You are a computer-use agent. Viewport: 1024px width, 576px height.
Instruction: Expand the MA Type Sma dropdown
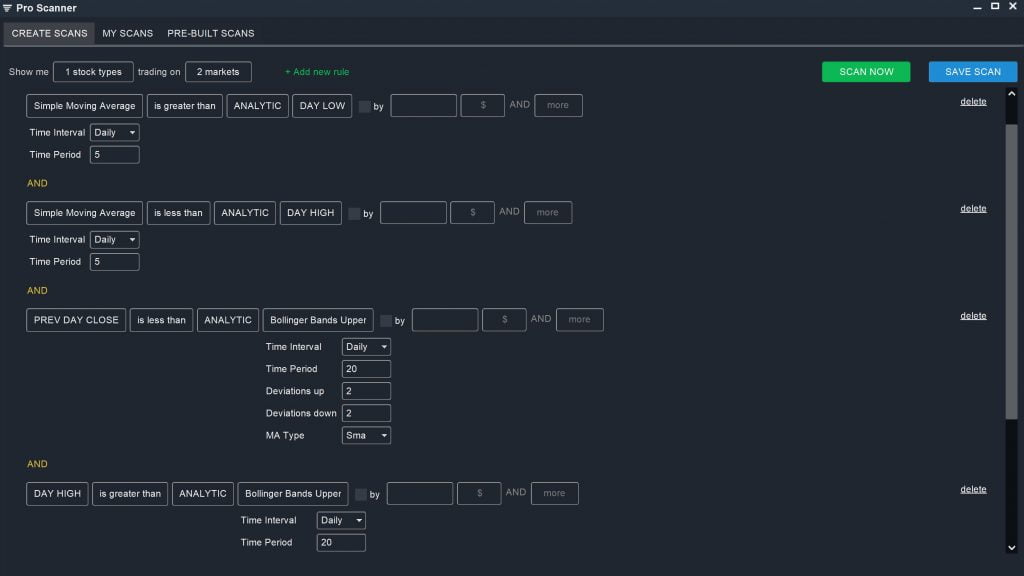366,436
